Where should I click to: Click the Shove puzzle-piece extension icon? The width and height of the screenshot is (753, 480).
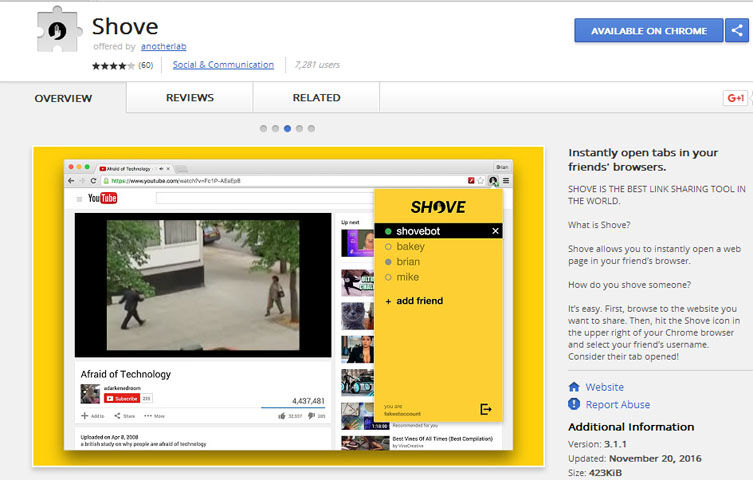click(59, 30)
